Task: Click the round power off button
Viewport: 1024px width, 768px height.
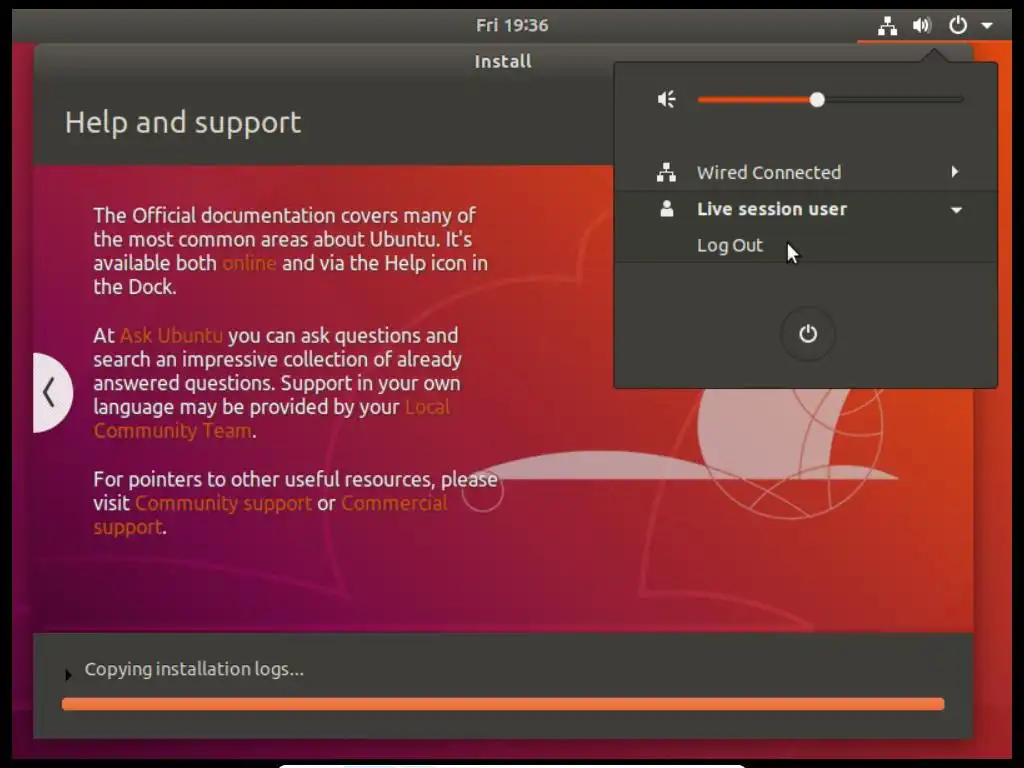Action: (808, 334)
